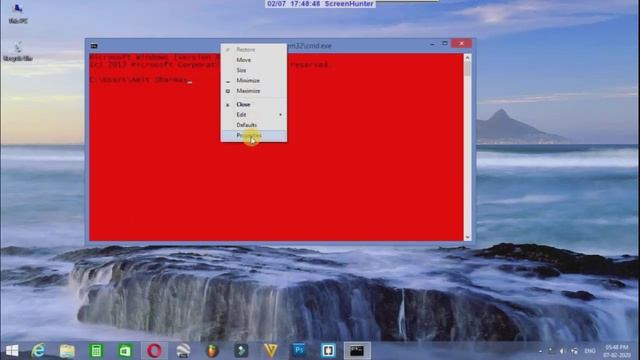Open the FL Studio fruit icon in taskbar

[x=212, y=351]
